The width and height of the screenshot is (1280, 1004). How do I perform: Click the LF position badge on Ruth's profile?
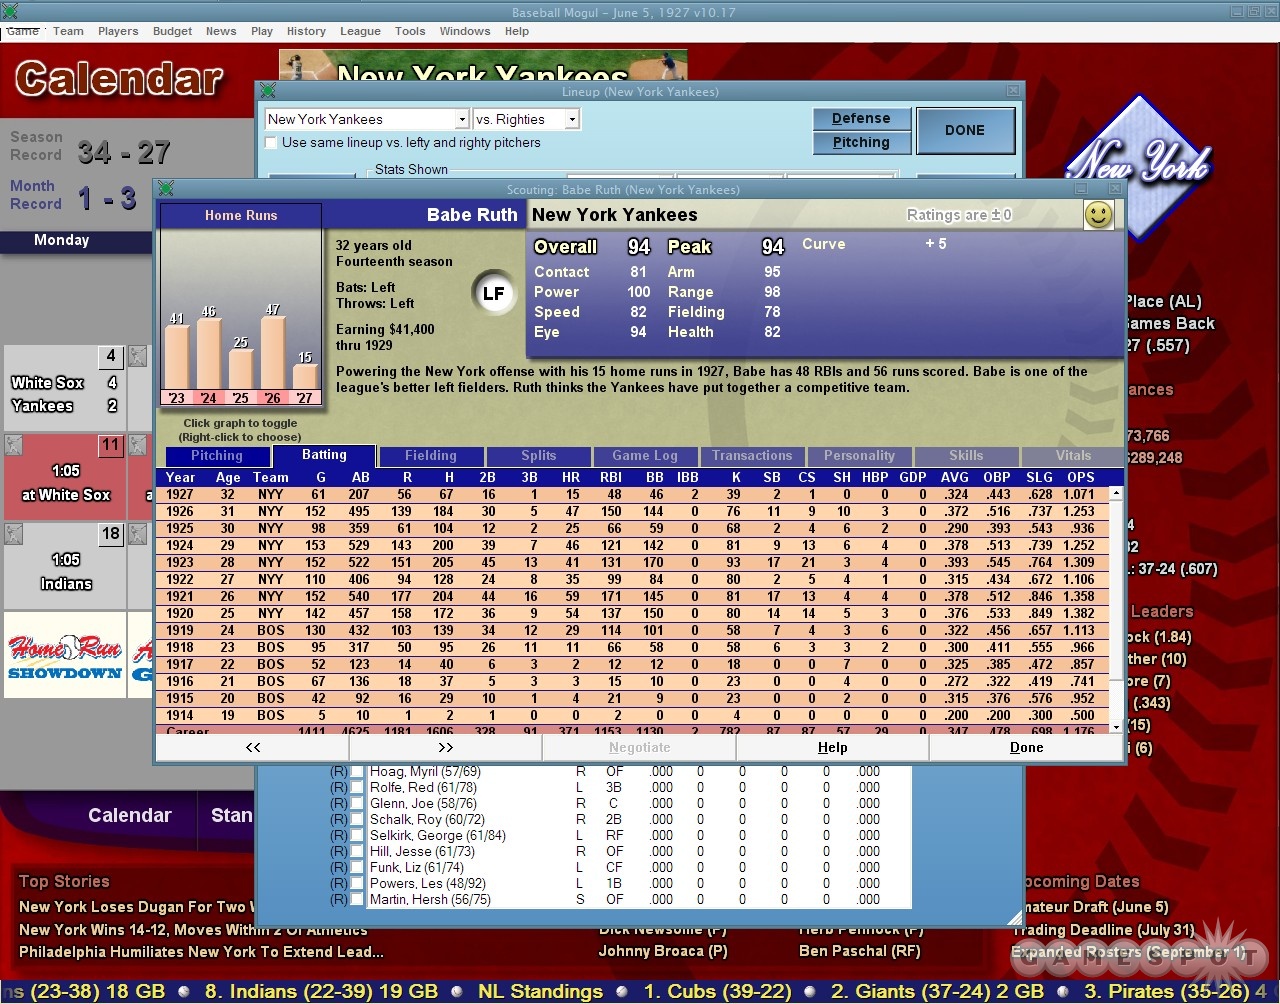pos(493,293)
